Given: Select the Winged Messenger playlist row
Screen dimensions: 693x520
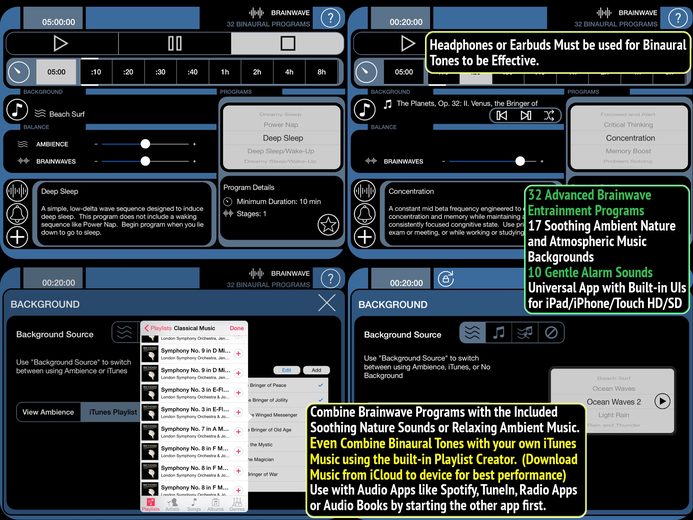Looking at the screenshot, I should 287,415.
